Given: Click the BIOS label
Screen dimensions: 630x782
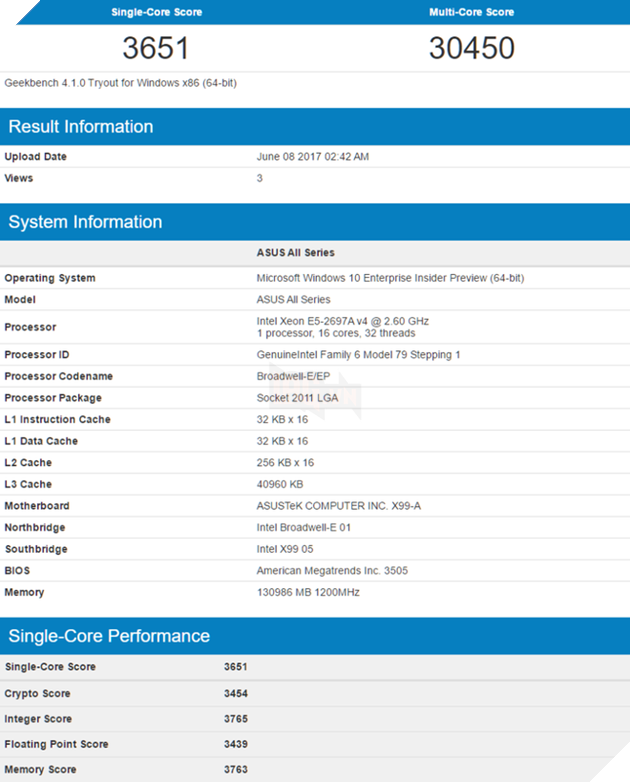Looking at the screenshot, I should (17, 571).
